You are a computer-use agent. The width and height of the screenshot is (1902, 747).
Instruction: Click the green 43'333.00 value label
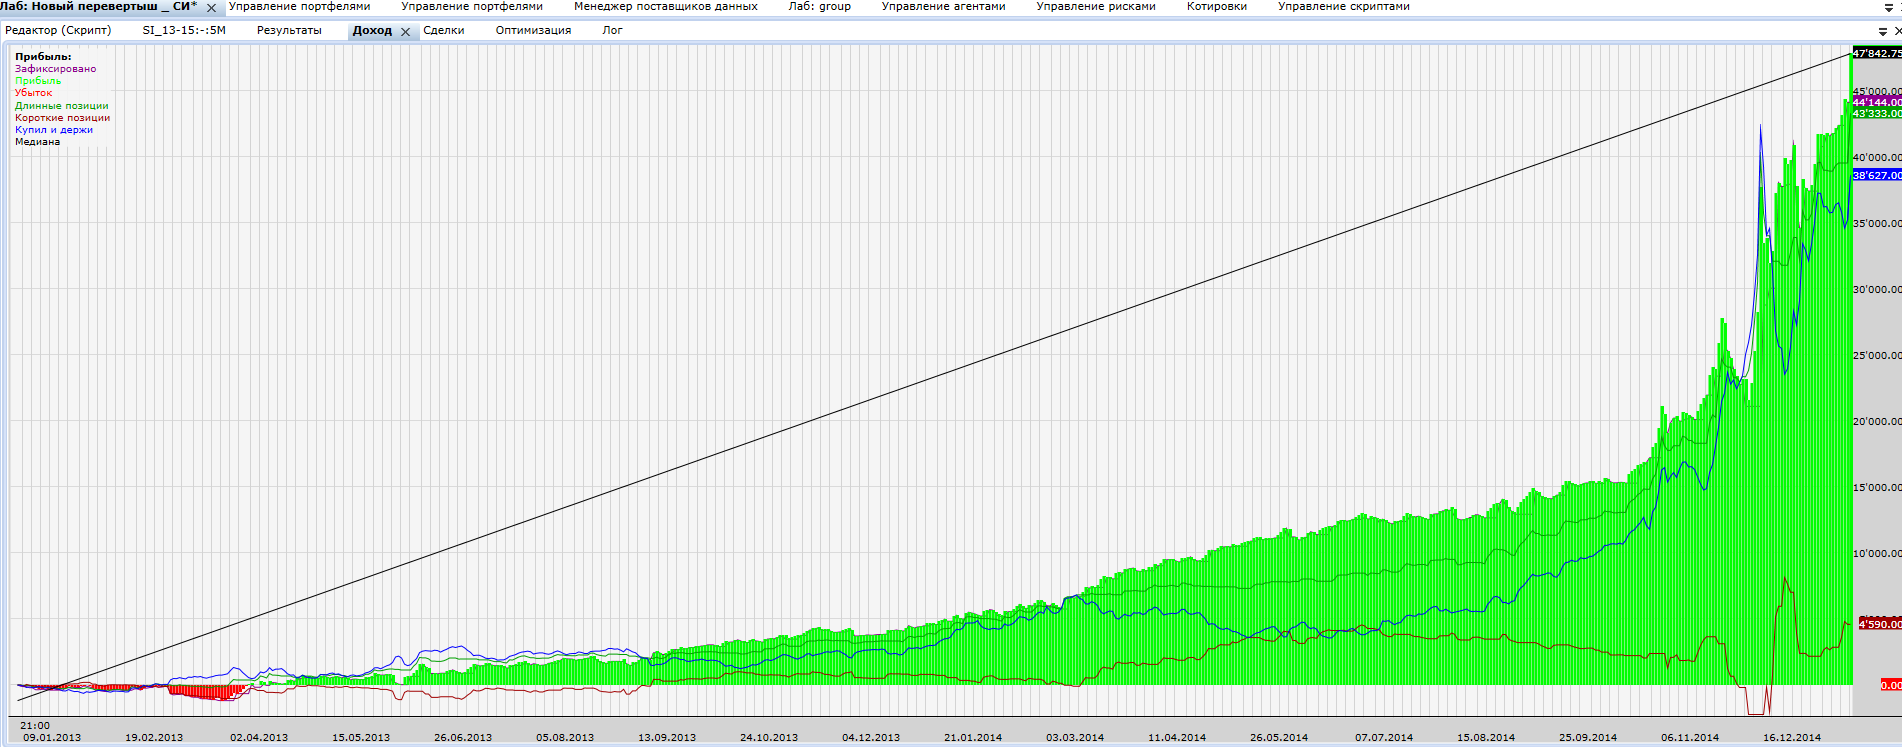[x=1877, y=114]
